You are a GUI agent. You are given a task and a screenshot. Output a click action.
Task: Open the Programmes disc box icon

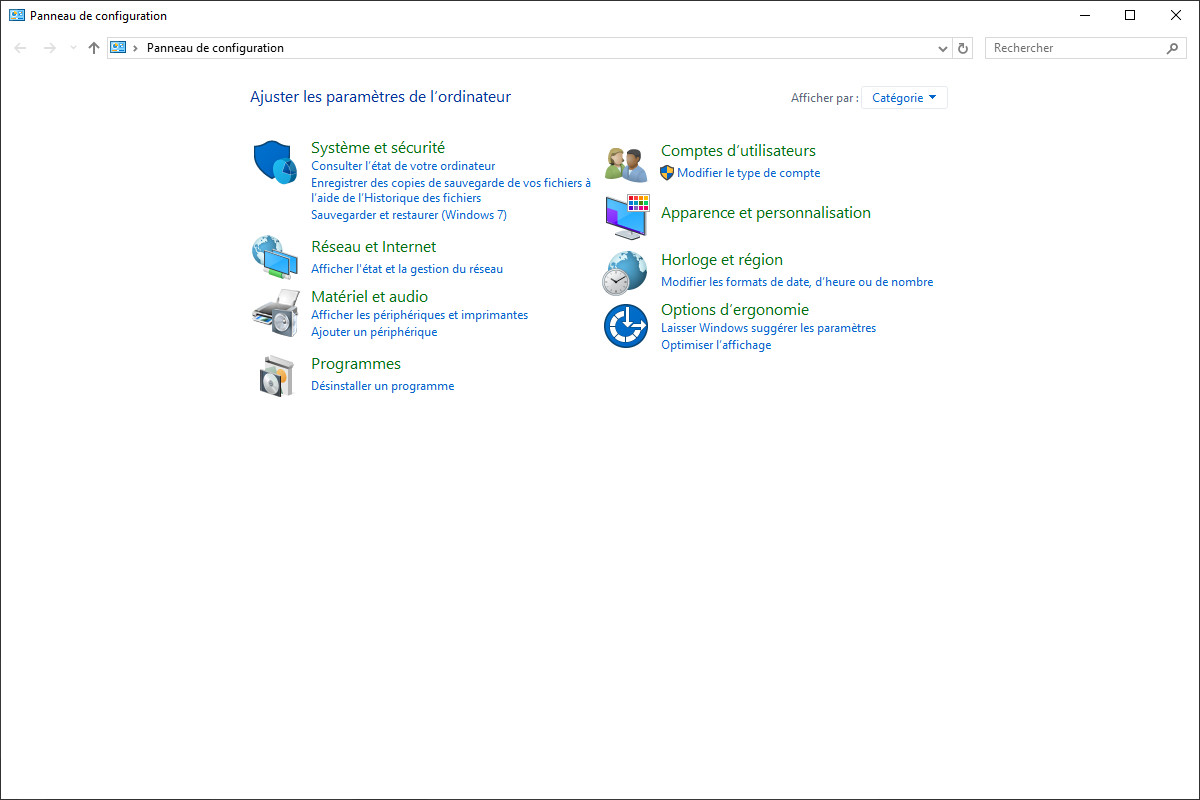coord(276,376)
